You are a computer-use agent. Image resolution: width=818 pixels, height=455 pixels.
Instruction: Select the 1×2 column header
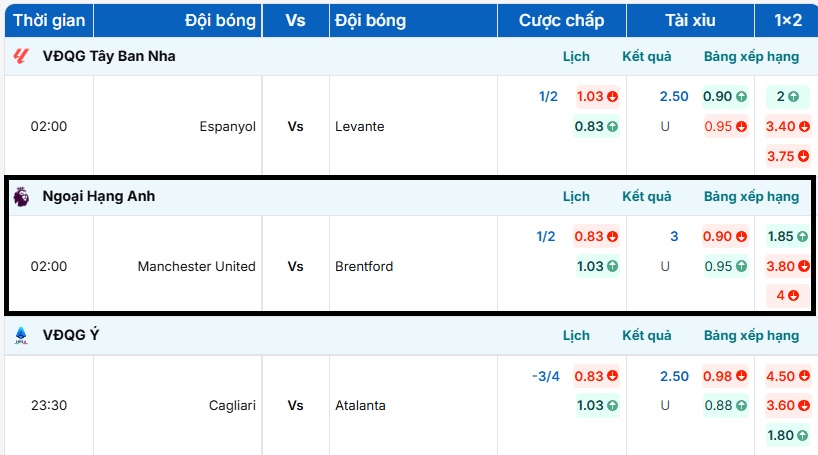pyautogui.click(x=788, y=20)
